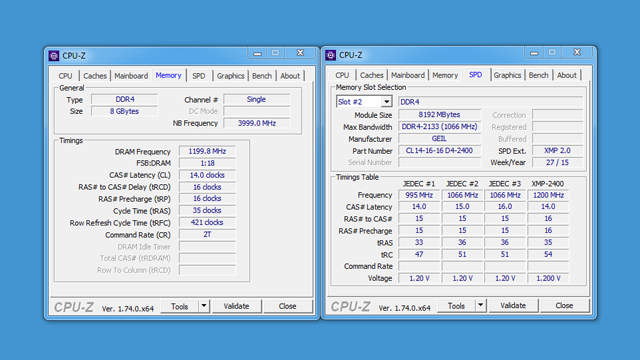Click the CPU-Z app icon in left window title bar
This screenshot has width=640, height=360.
[54, 56]
